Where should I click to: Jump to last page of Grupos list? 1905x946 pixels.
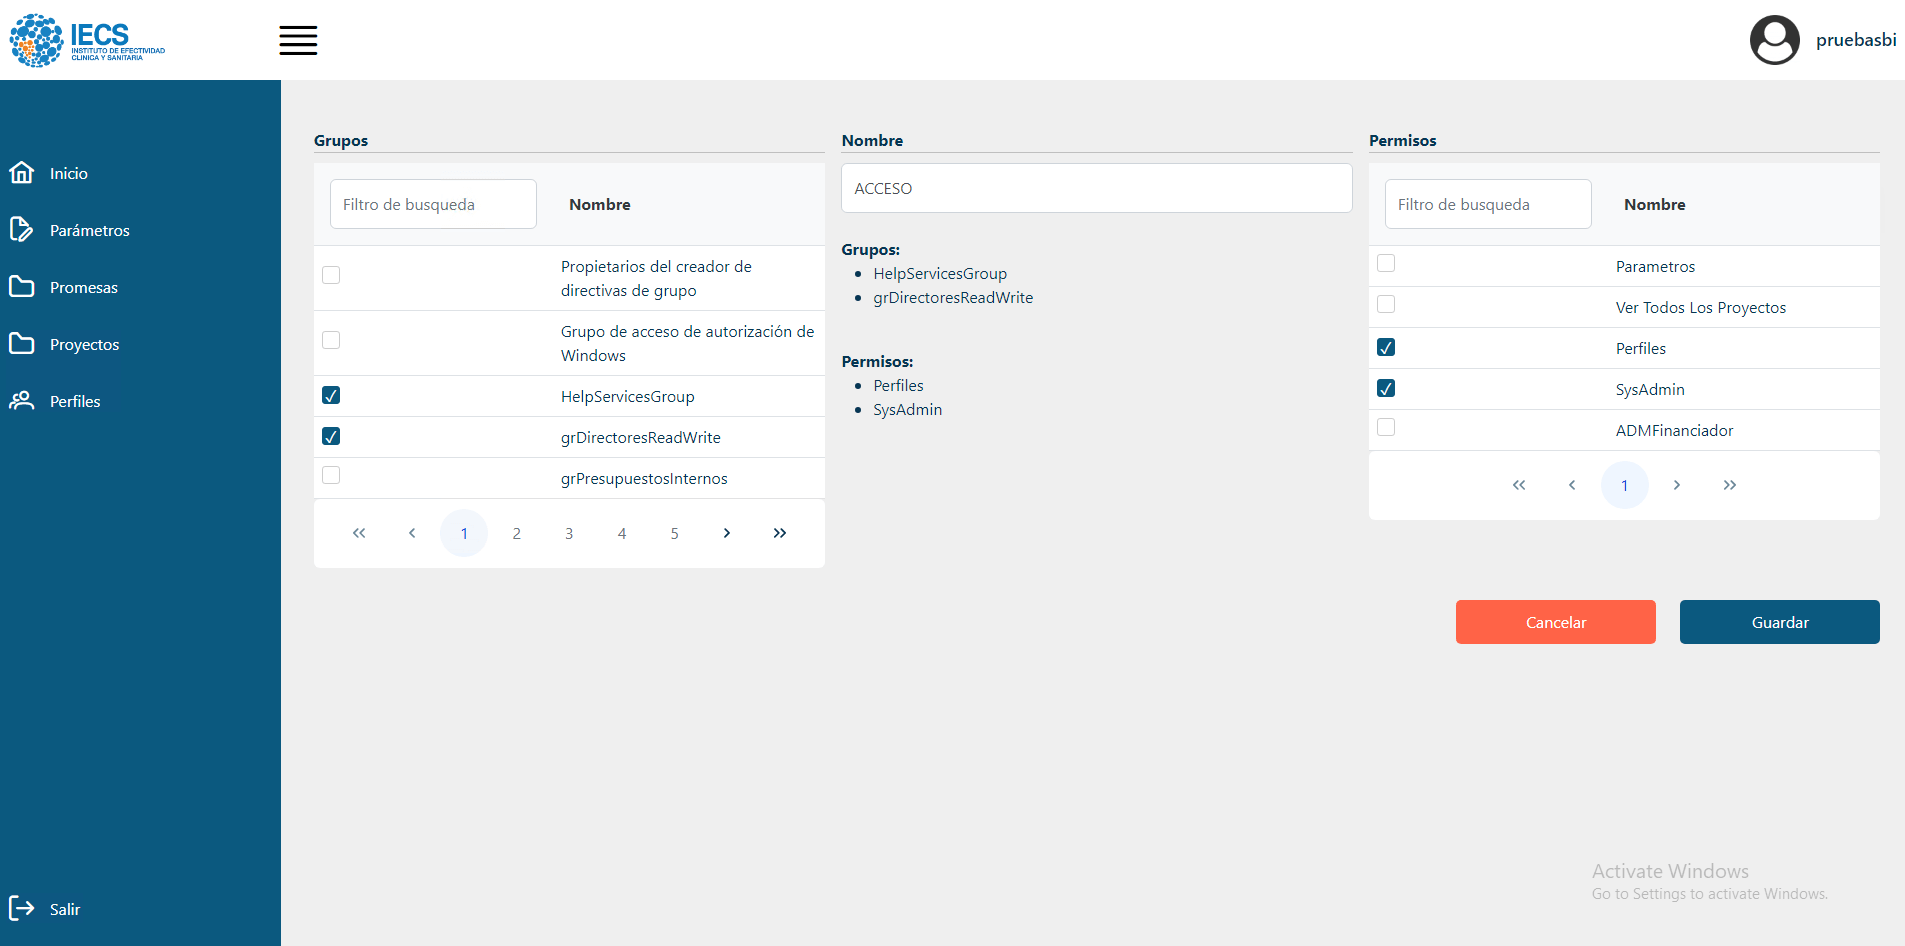[x=780, y=533]
